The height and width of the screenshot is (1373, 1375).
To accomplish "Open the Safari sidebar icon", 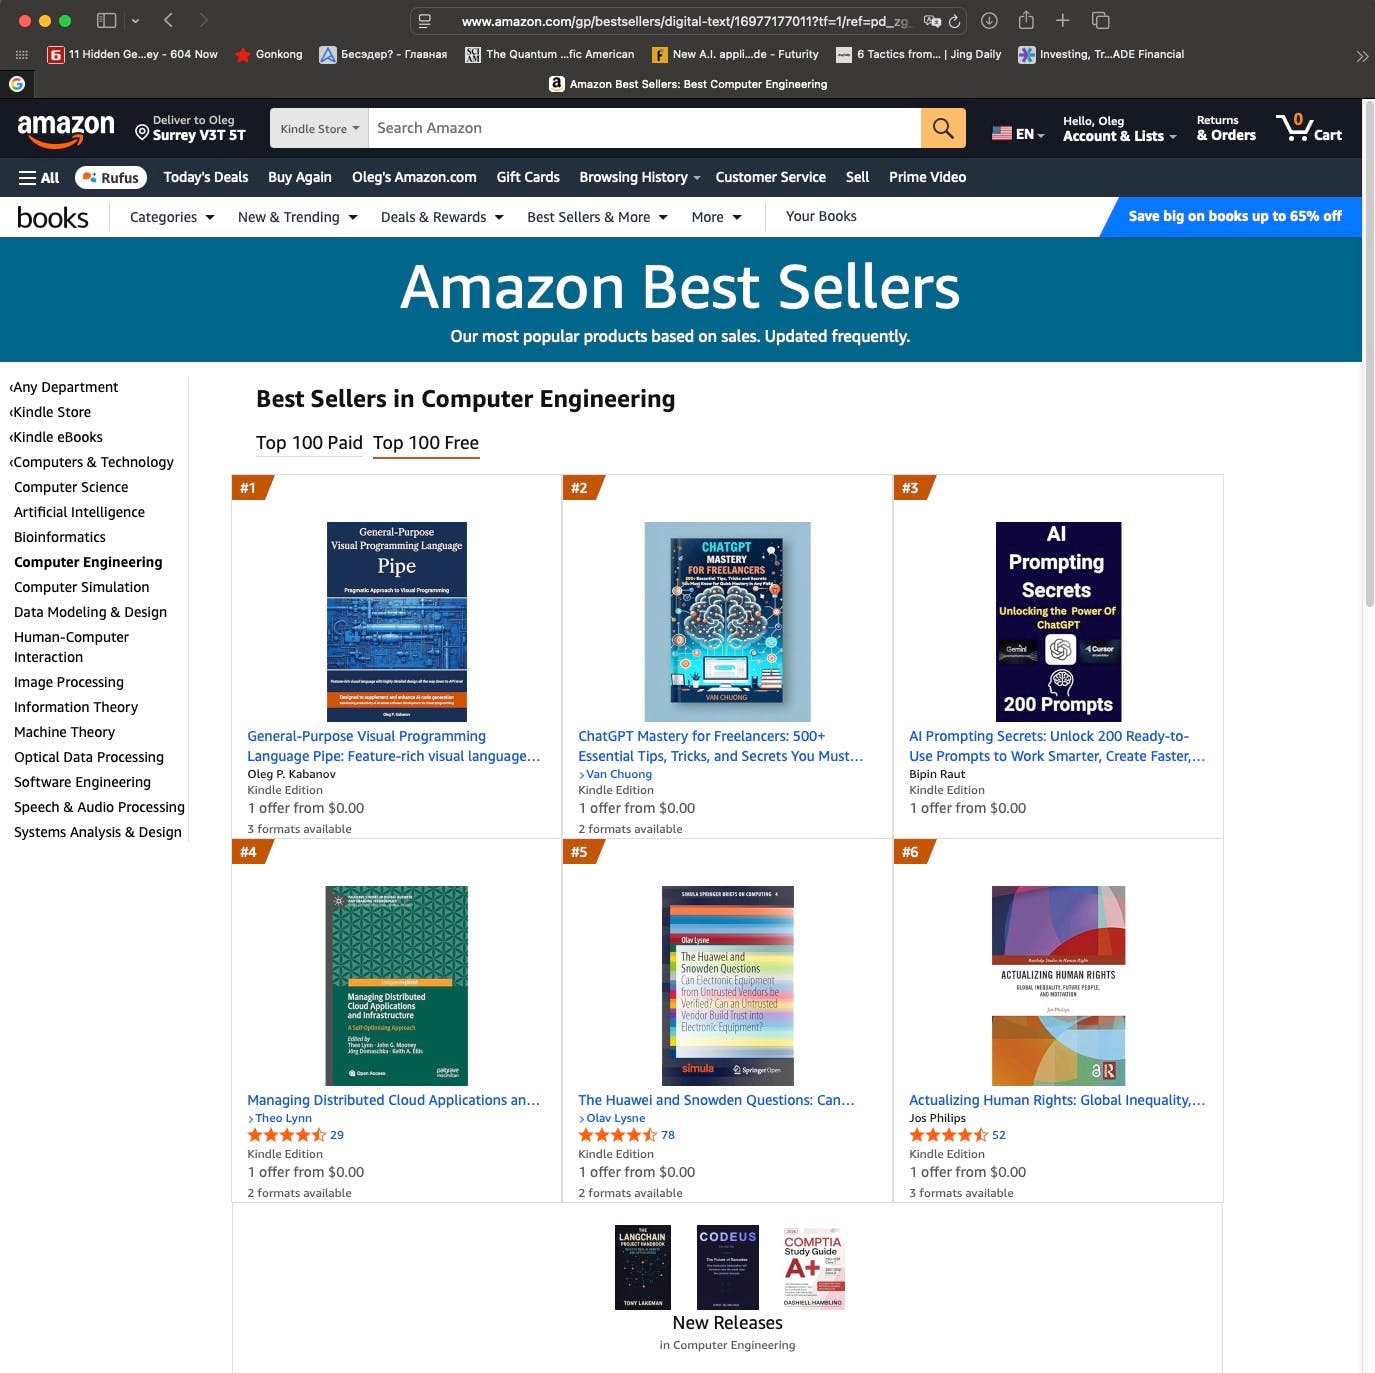I will [106, 20].
